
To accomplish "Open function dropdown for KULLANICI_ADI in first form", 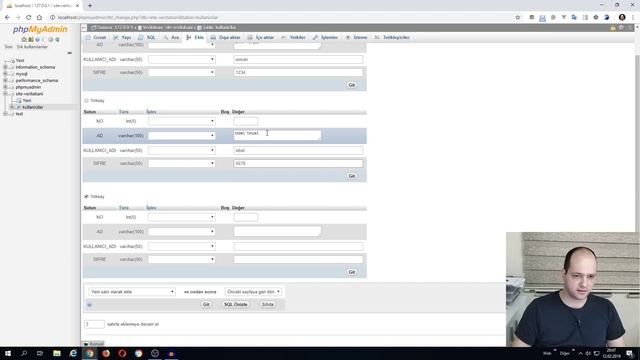I will tap(182, 60).
